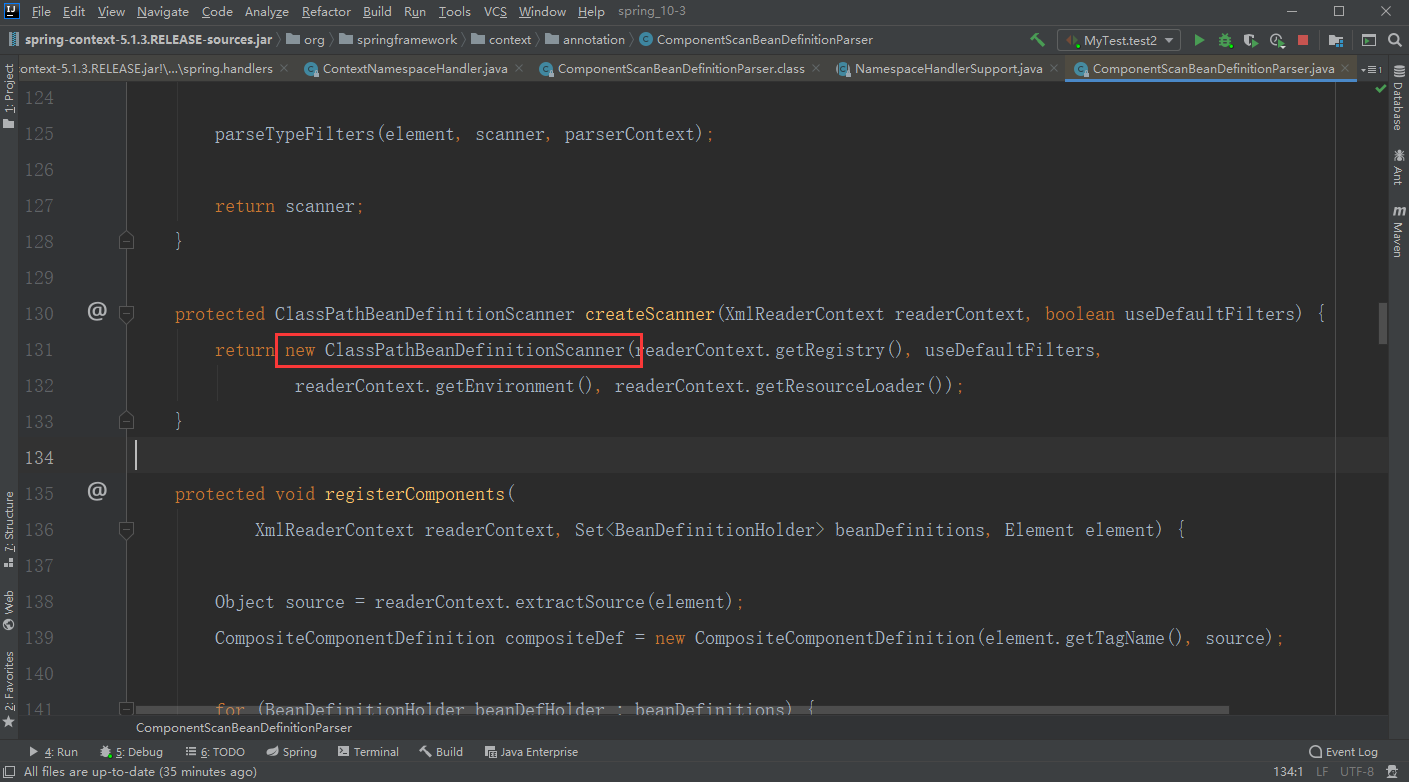
Task: Click the gutter annotation icon on line 130
Action: pyautogui.click(x=97, y=312)
